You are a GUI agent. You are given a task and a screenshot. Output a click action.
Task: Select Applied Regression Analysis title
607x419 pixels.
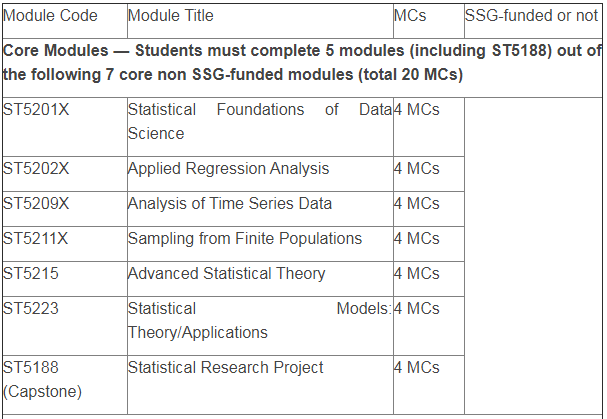click(x=228, y=169)
